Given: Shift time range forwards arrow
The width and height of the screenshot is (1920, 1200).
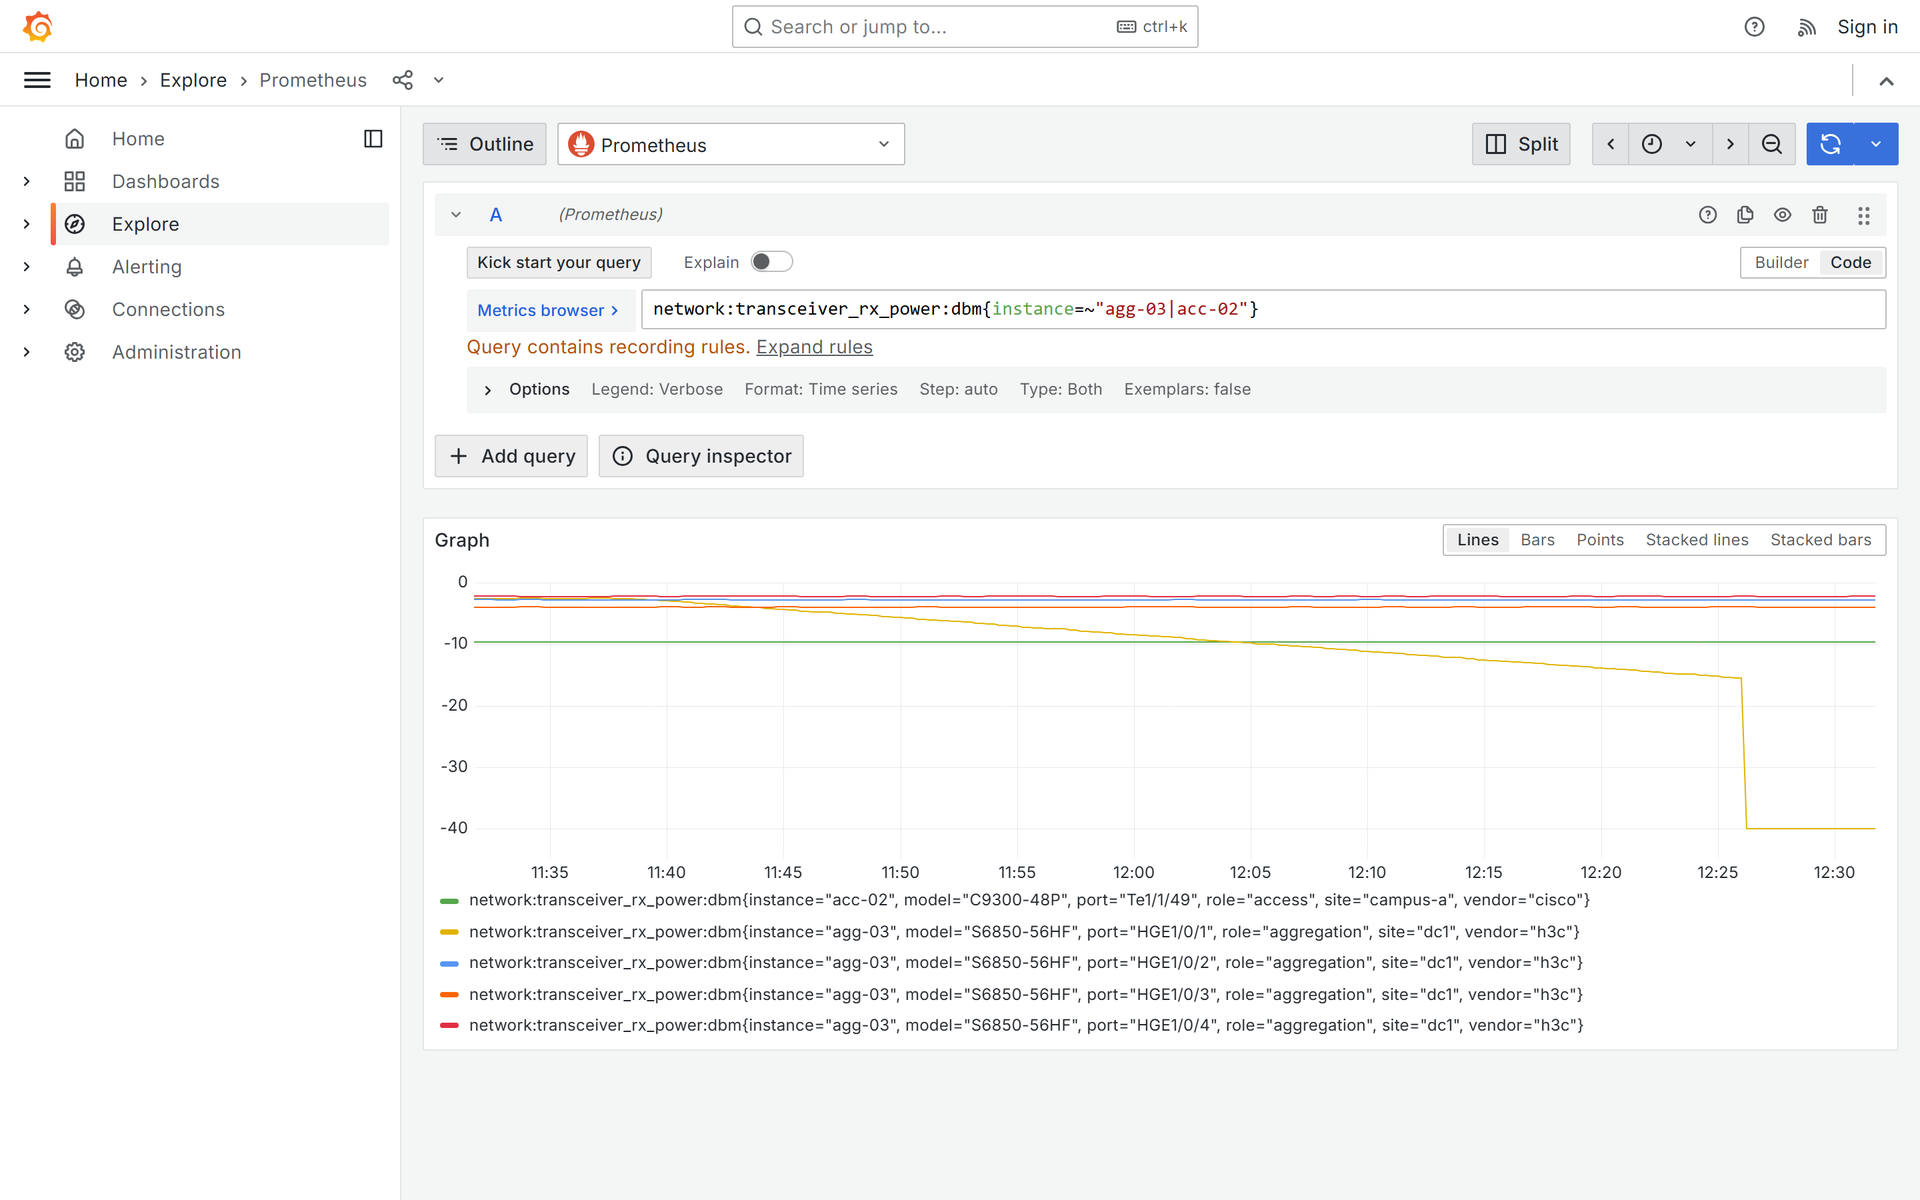Looking at the screenshot, I should [1730, 144].
